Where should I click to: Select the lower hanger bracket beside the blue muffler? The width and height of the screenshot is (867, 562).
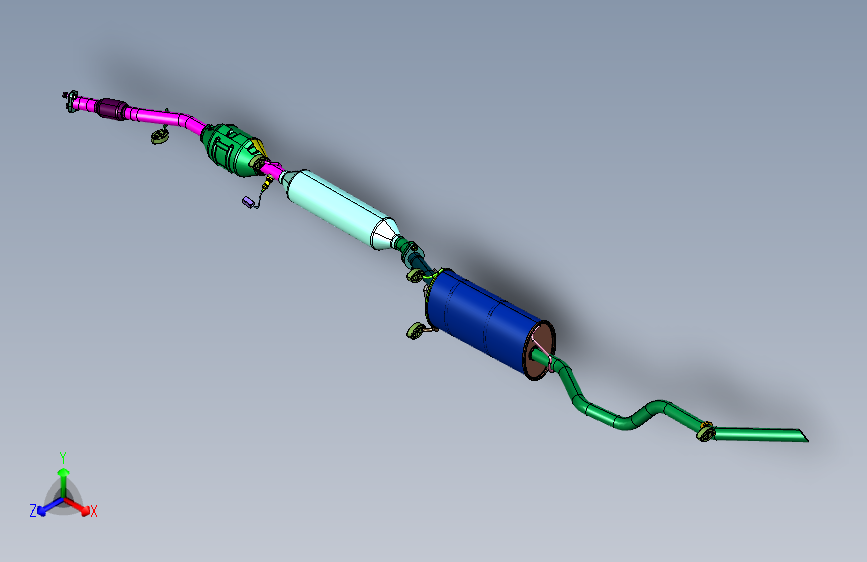[416, 331]
